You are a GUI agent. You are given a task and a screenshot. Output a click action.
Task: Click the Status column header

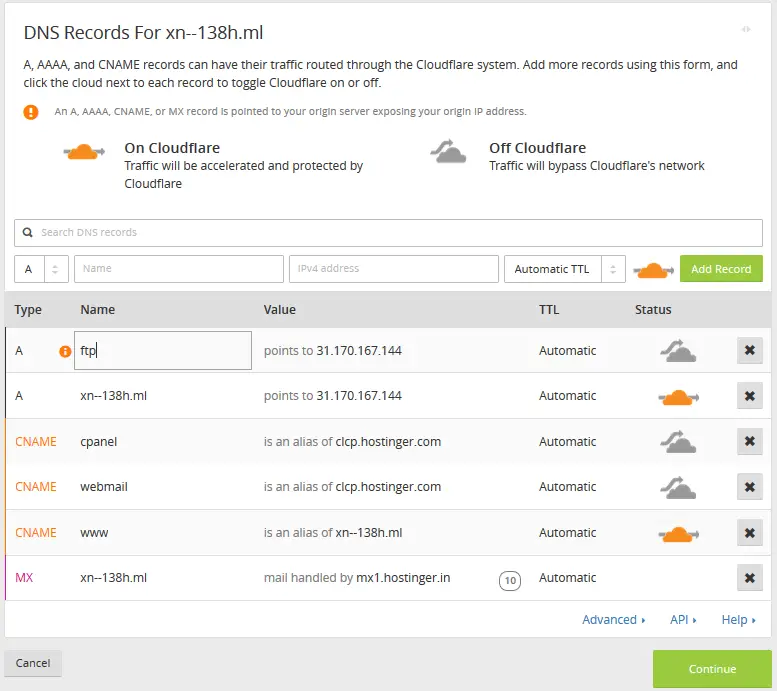(x=653, y=310)
